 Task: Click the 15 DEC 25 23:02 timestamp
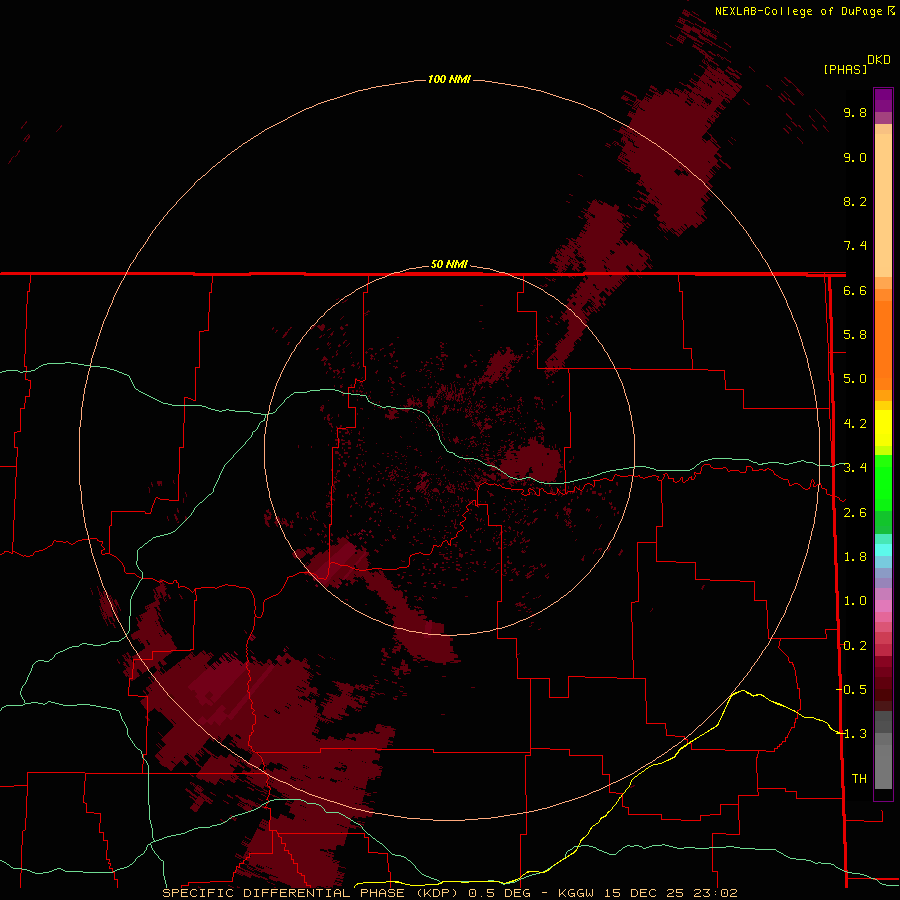click(672, 894)
